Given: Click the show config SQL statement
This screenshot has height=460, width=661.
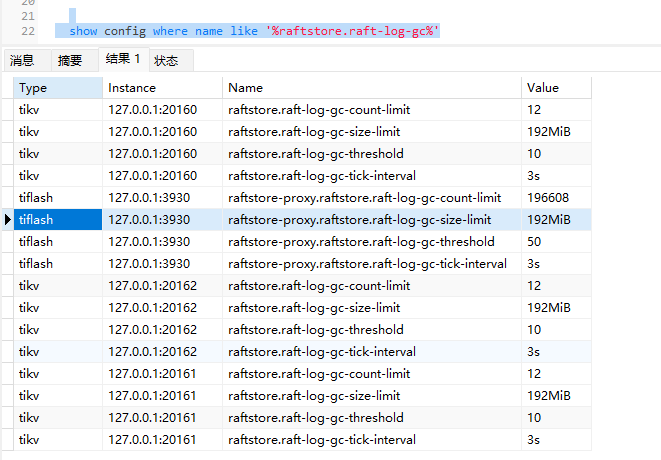Looking at the screenshot, I should [x=254, y=31].
